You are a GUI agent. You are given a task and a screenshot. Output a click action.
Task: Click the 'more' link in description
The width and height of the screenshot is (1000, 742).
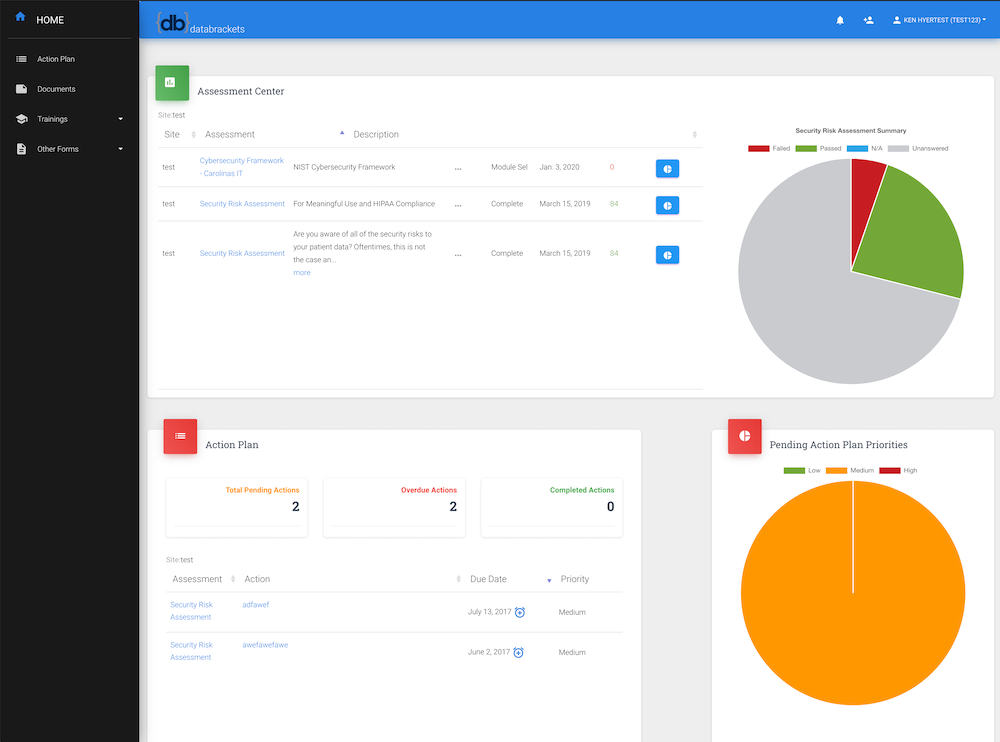coord(301,272)
